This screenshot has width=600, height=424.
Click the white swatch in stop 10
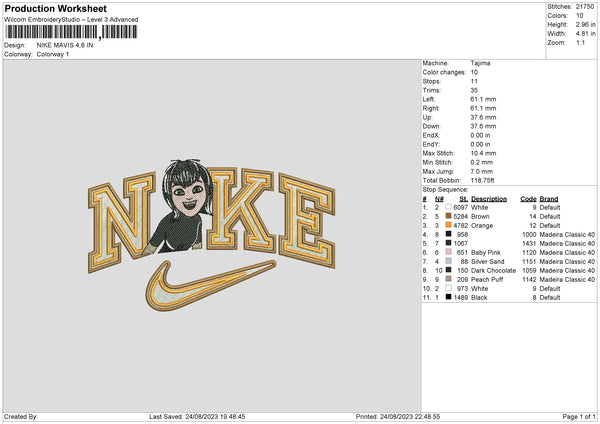448,288
